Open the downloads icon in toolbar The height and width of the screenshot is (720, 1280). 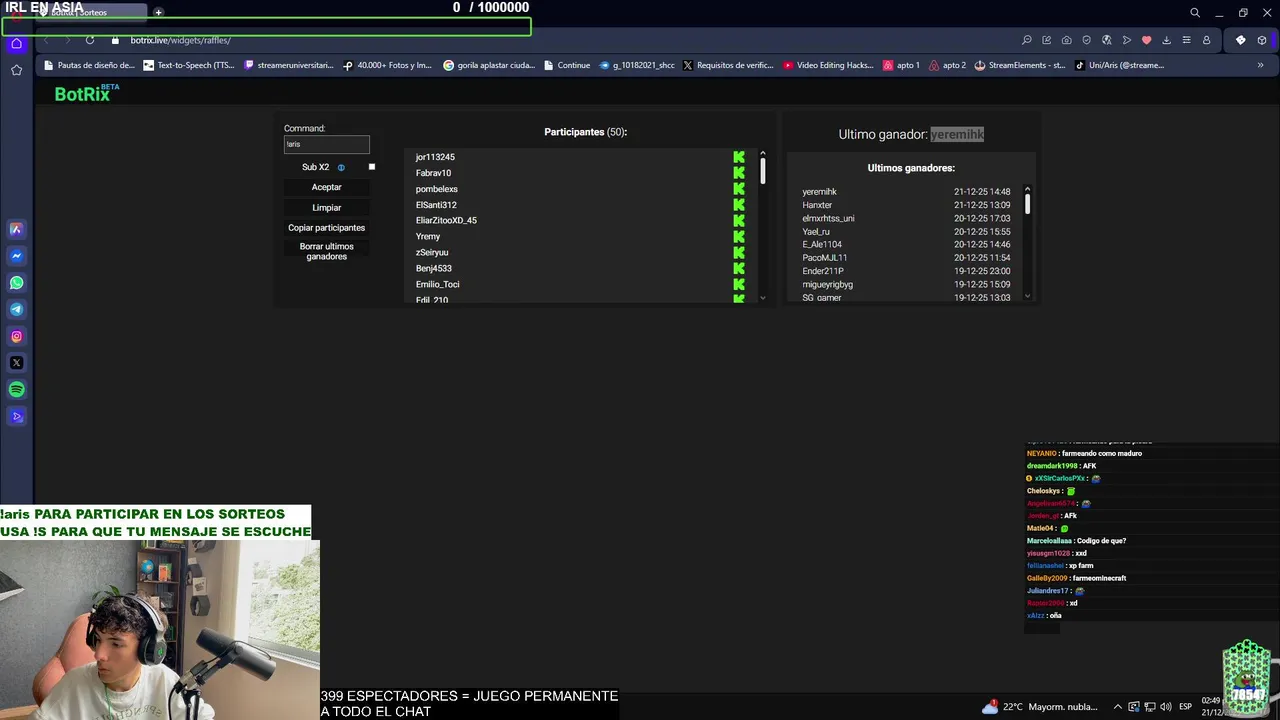tap(1166, 40)
